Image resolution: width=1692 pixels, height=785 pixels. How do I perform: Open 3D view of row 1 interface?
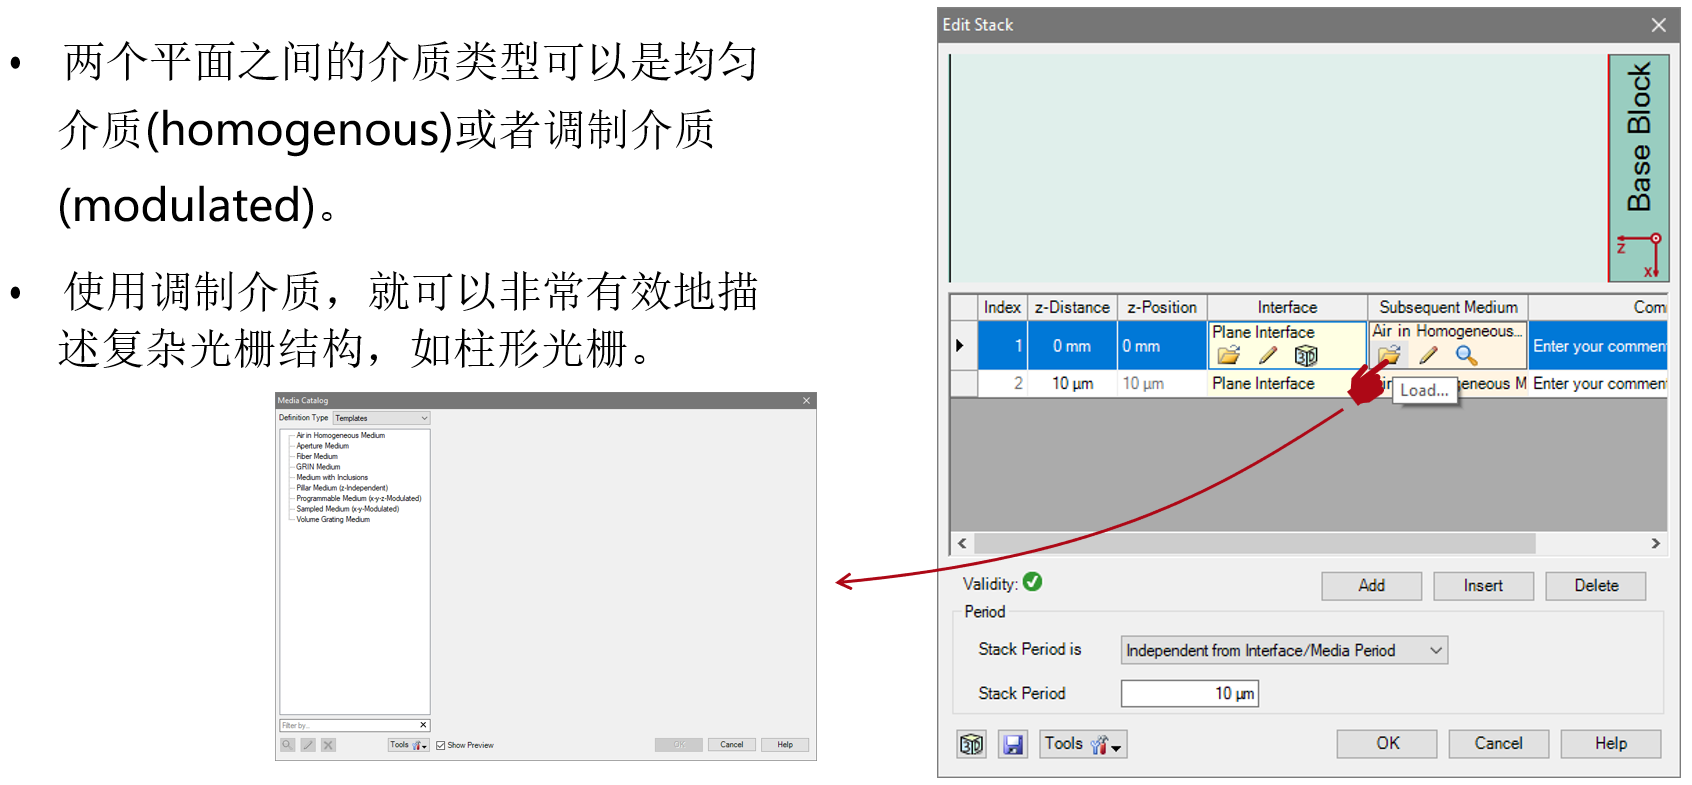1306,355
